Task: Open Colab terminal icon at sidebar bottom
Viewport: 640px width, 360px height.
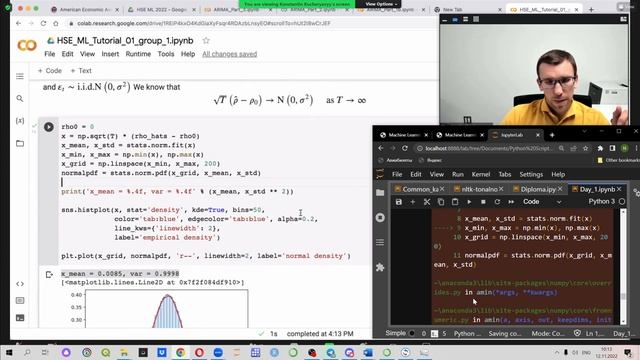Action: 20,318
